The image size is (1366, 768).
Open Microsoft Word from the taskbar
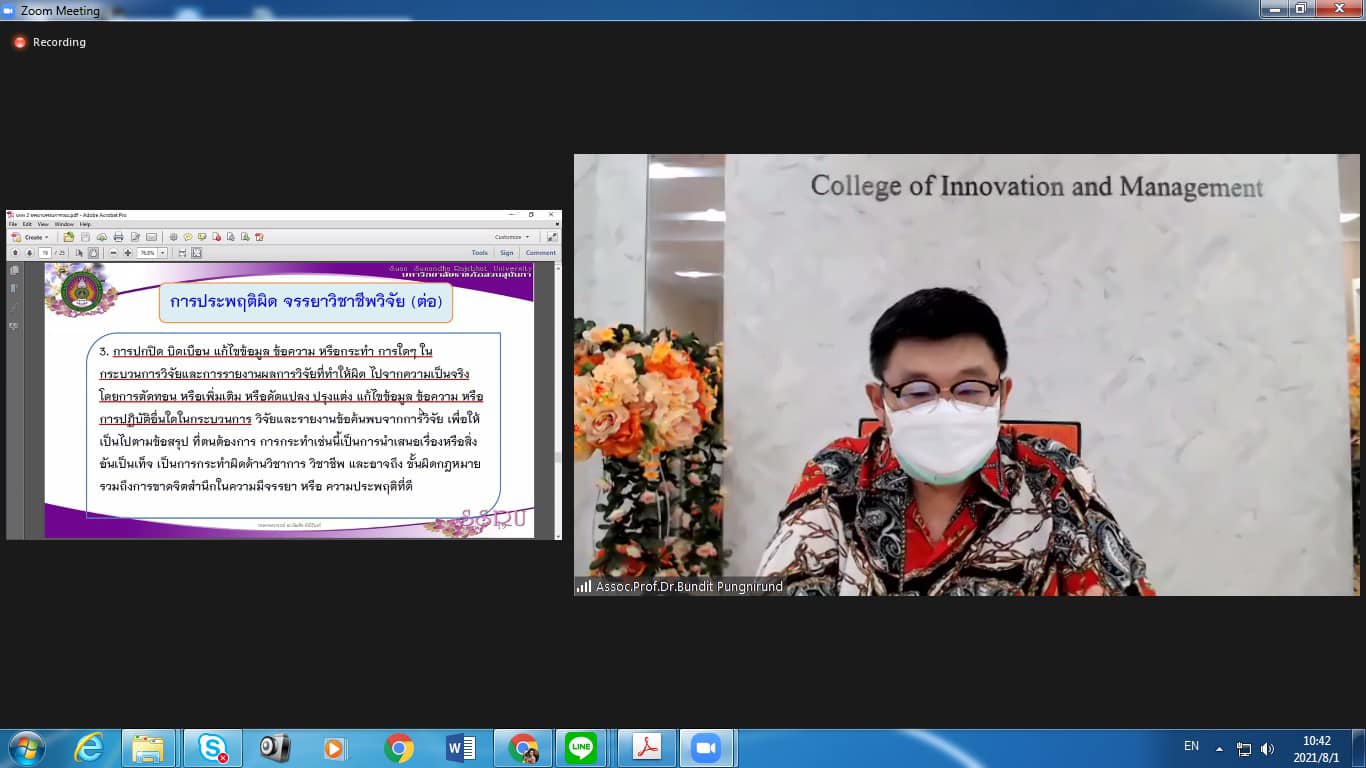click(460, 748)
